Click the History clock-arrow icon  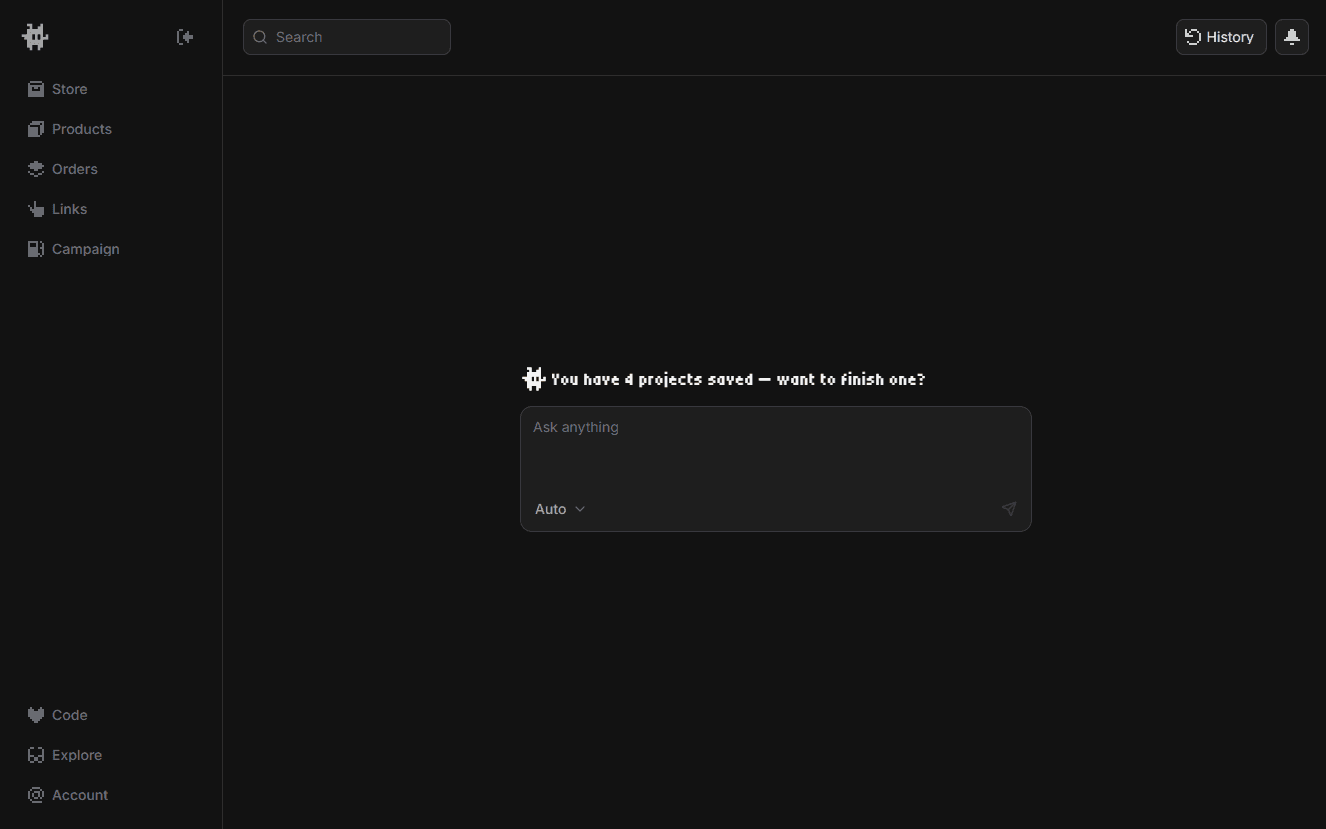[x=1193, y=37]
